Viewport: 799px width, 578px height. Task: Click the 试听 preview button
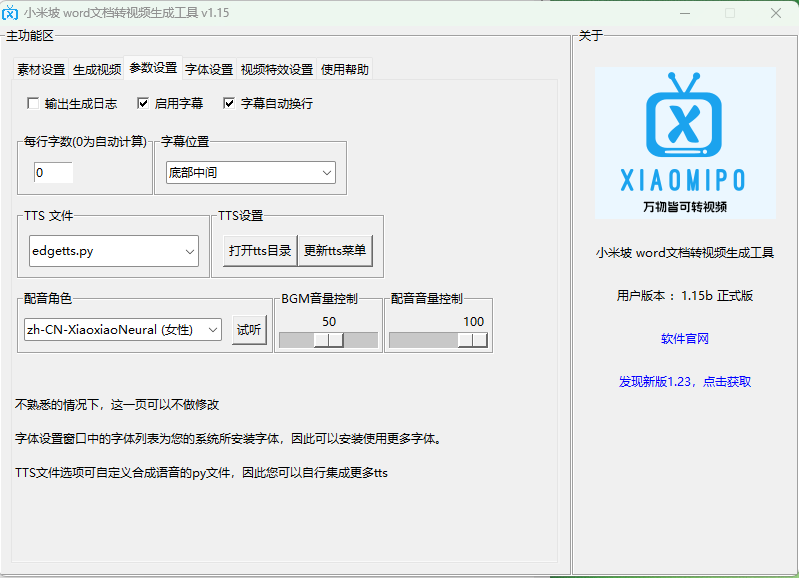[x=248, y=329]
